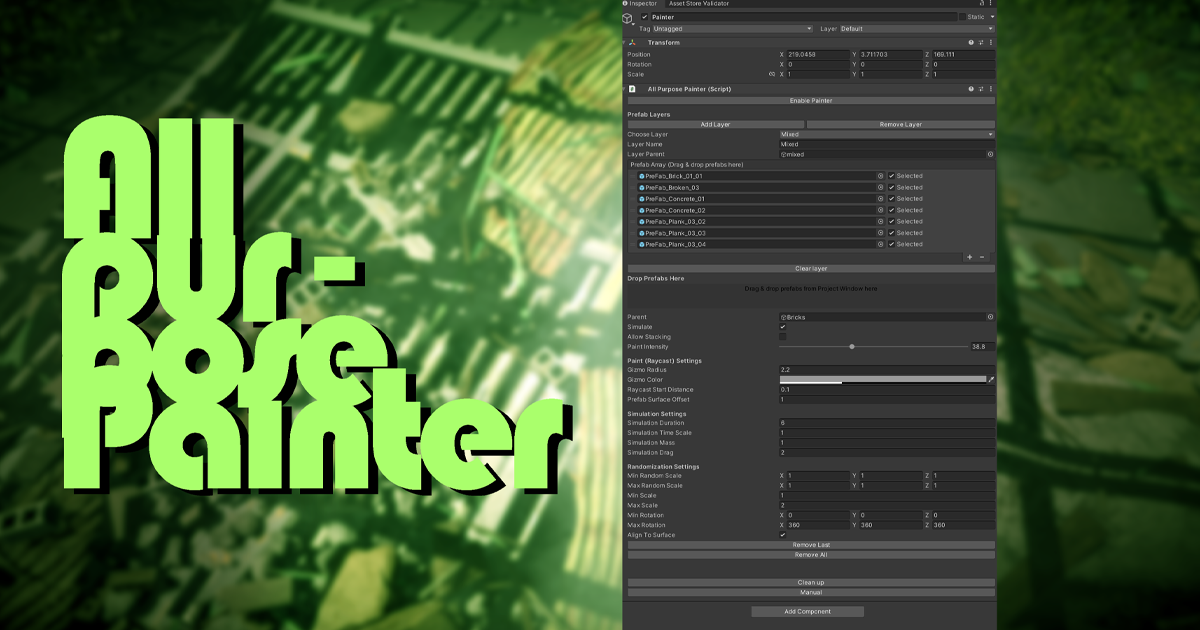Collapse the All Purpose Painter script foldout
The height and width of the screenshot is (630, 1200).
pos(626,89)
